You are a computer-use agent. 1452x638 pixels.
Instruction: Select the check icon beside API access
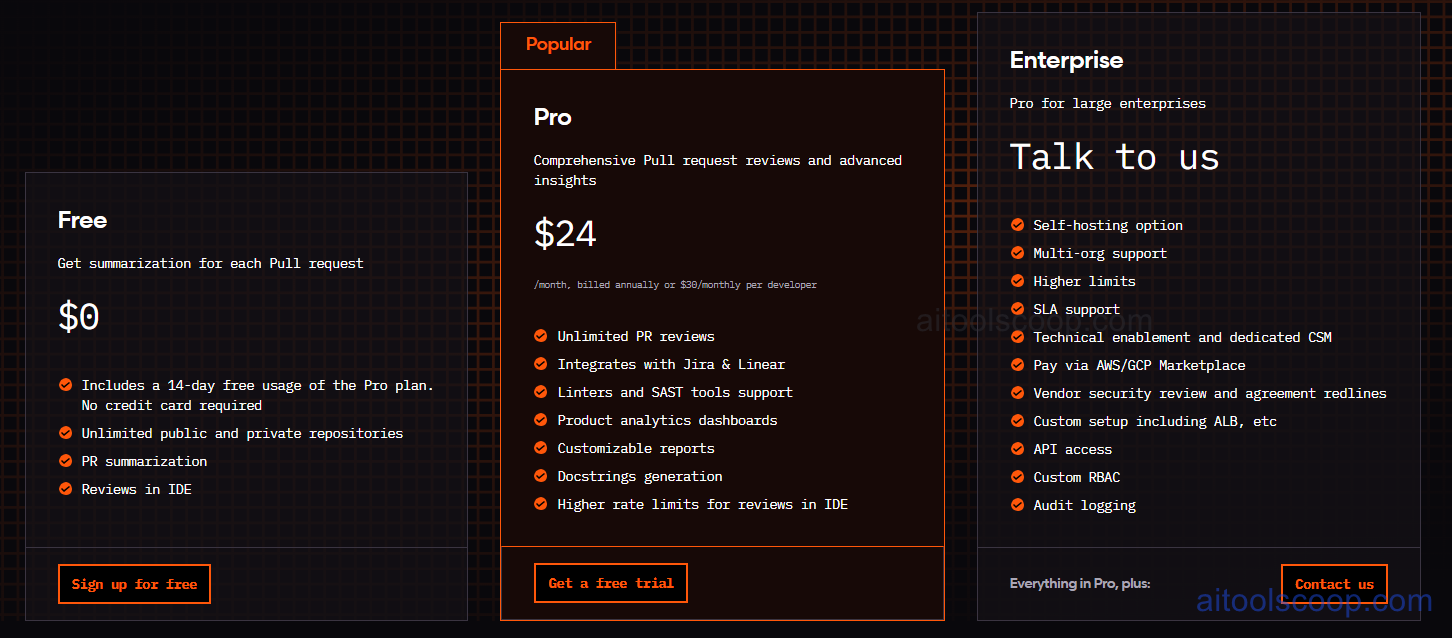1017,449
